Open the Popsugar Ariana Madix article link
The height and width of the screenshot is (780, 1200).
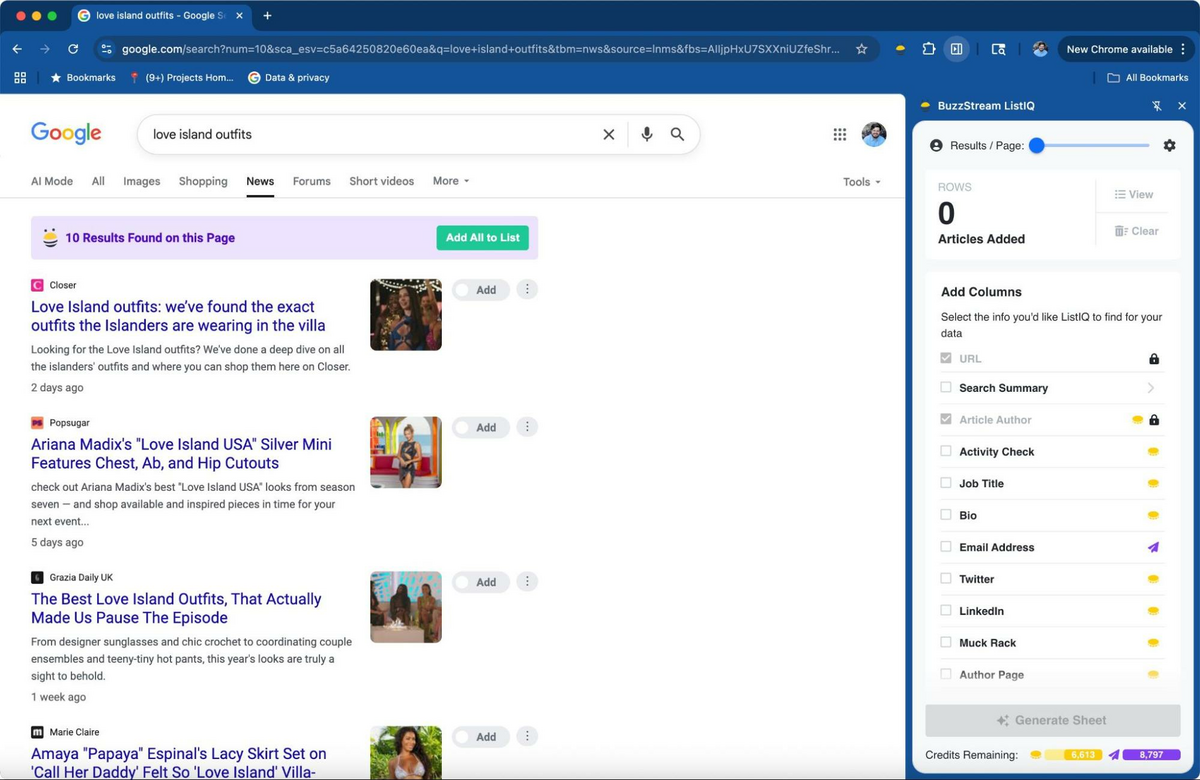pos(181,453)
